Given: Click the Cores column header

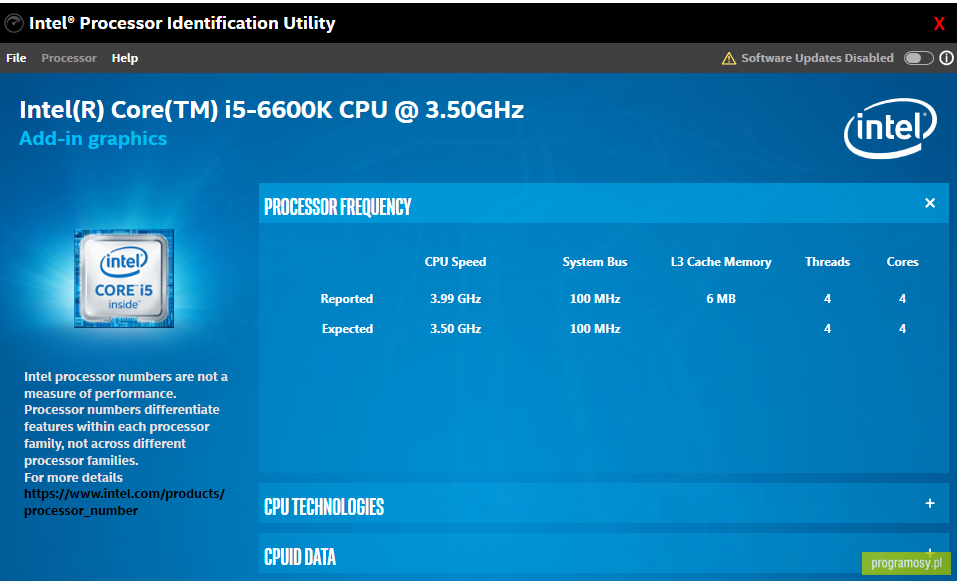Looking at the screenshot, I should click(x=903, y=262).
